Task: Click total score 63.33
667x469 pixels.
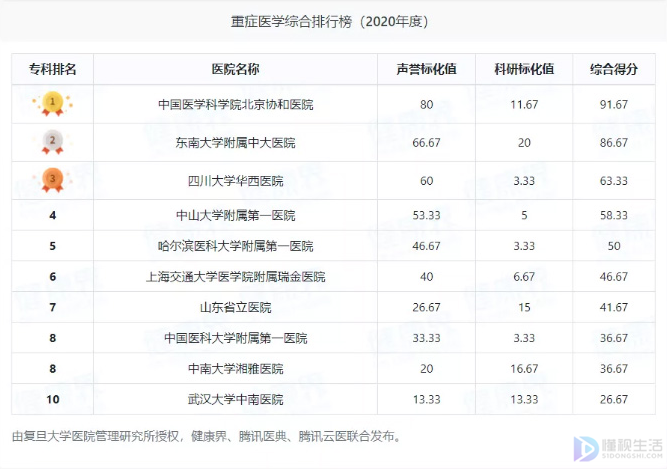Action: point(614,181)
